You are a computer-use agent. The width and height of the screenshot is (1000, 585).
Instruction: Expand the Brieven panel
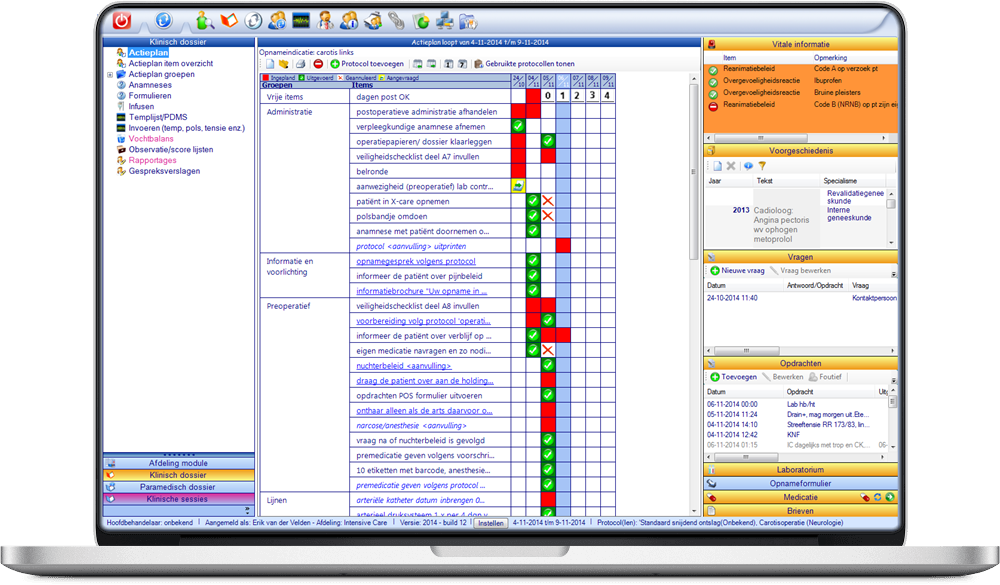click(x=800, y=511)
